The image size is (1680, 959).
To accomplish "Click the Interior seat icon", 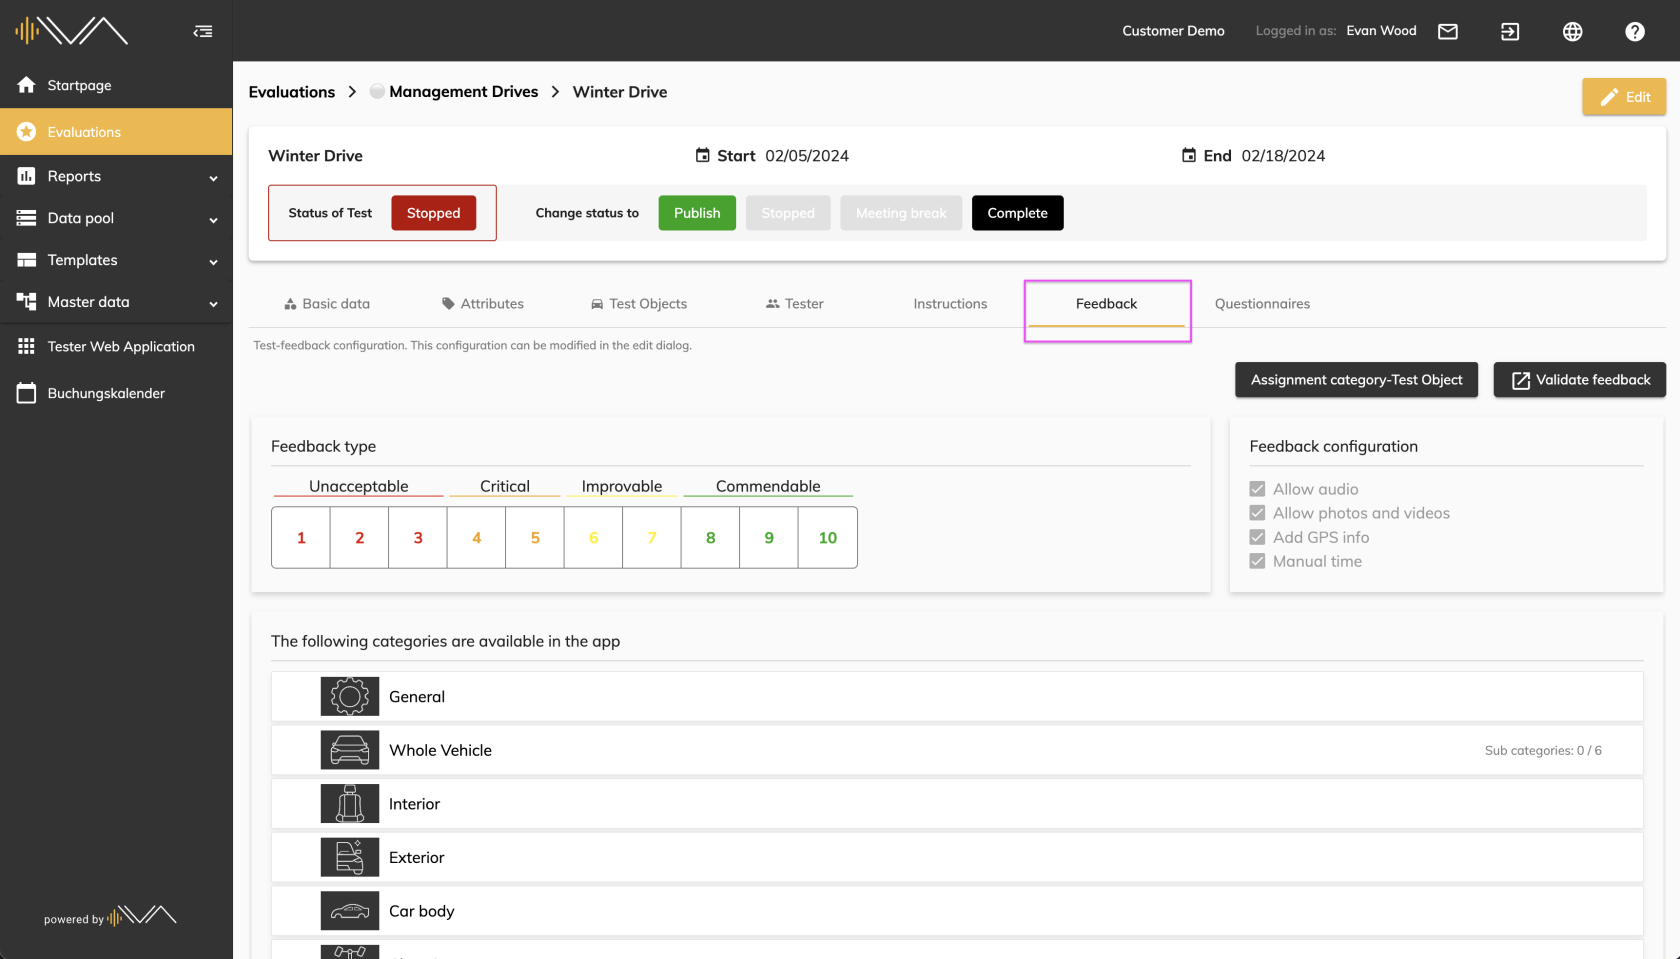I will 350,804.
